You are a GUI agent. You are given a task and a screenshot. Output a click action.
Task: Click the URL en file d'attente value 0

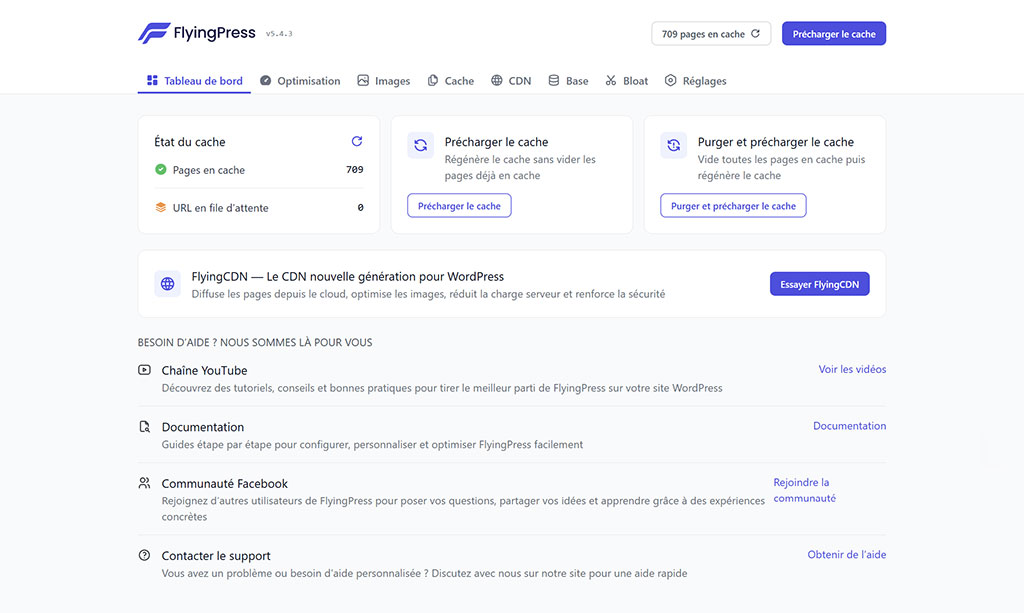(360, 208)
